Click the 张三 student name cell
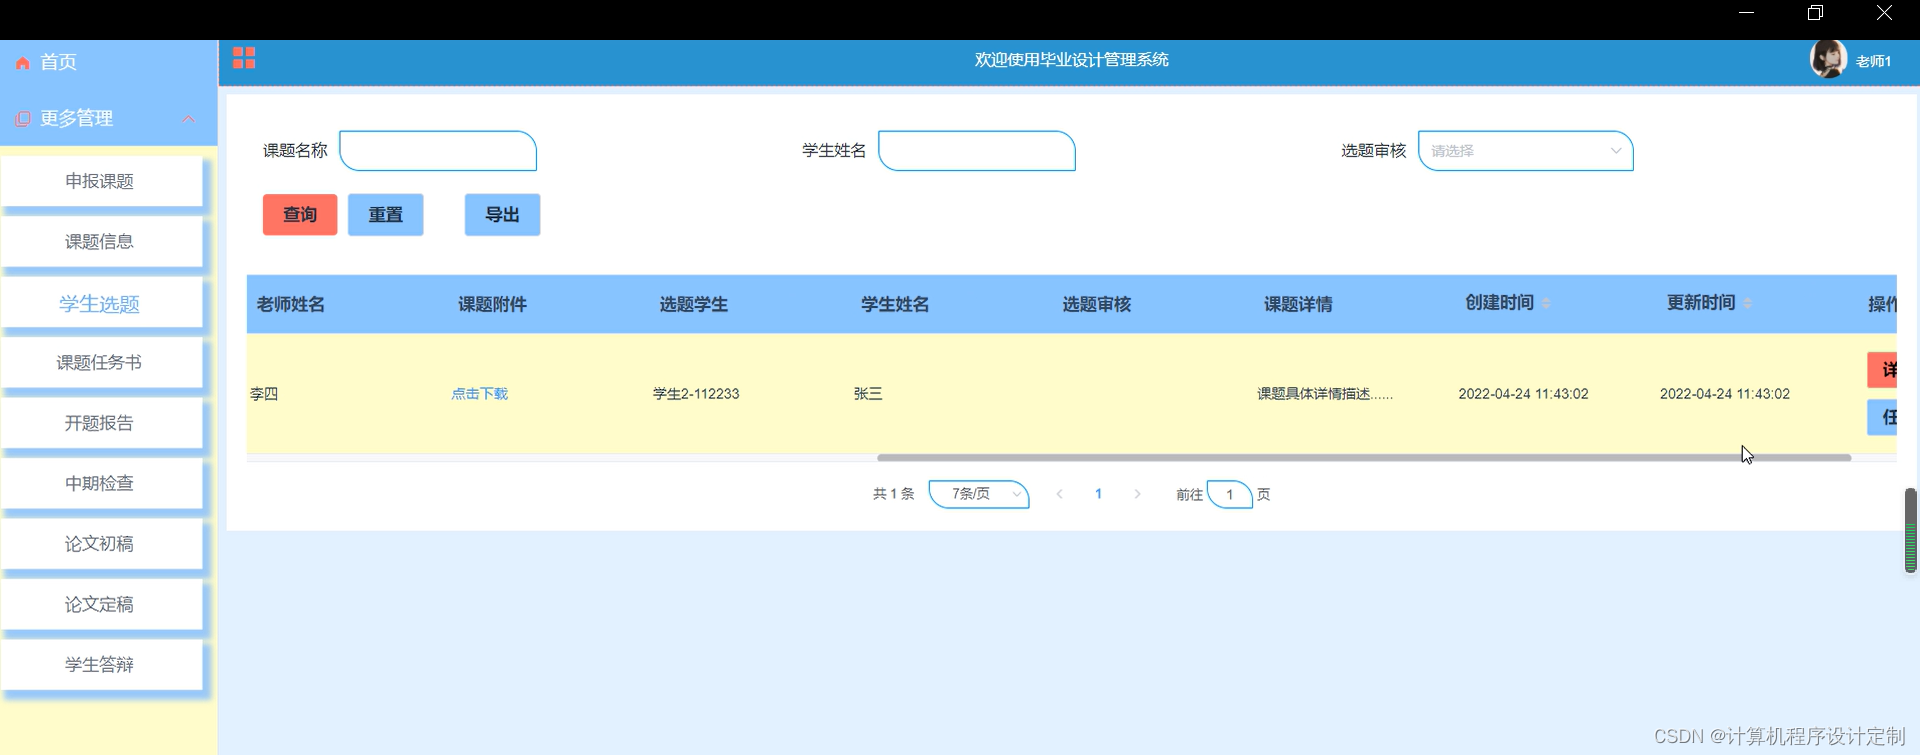 click(x=868, y=394)
